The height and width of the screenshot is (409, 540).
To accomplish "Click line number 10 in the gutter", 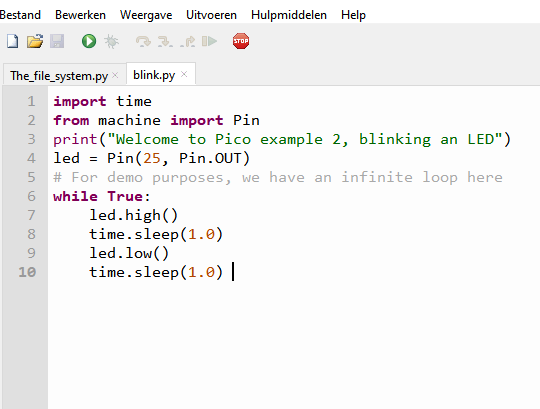I will (27, 272).
